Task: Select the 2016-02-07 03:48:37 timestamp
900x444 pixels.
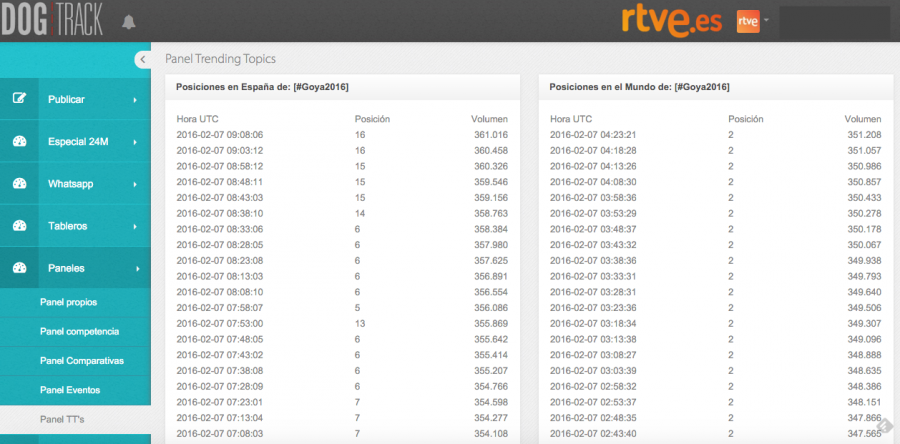Action: coord(593,229)
